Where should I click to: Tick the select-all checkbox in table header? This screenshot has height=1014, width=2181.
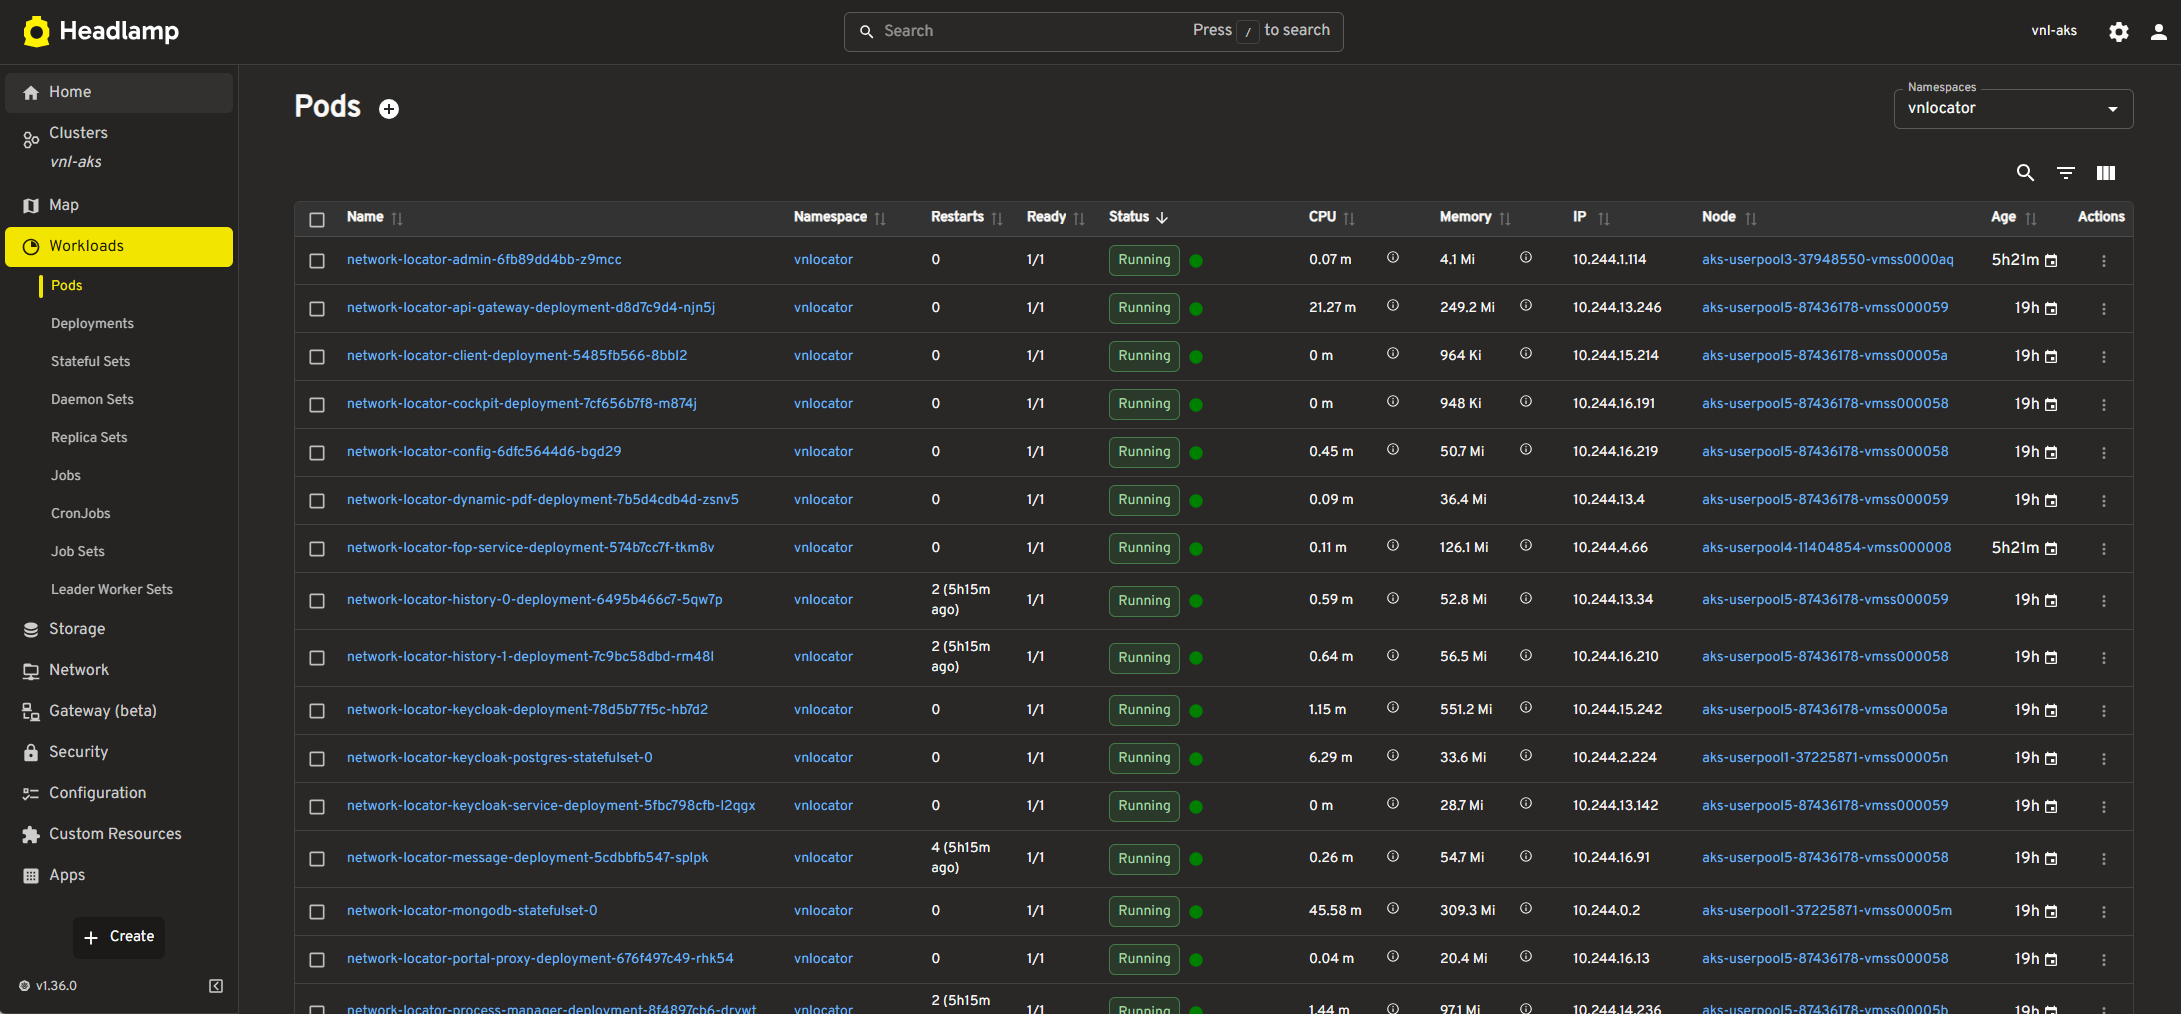point(317,219)
